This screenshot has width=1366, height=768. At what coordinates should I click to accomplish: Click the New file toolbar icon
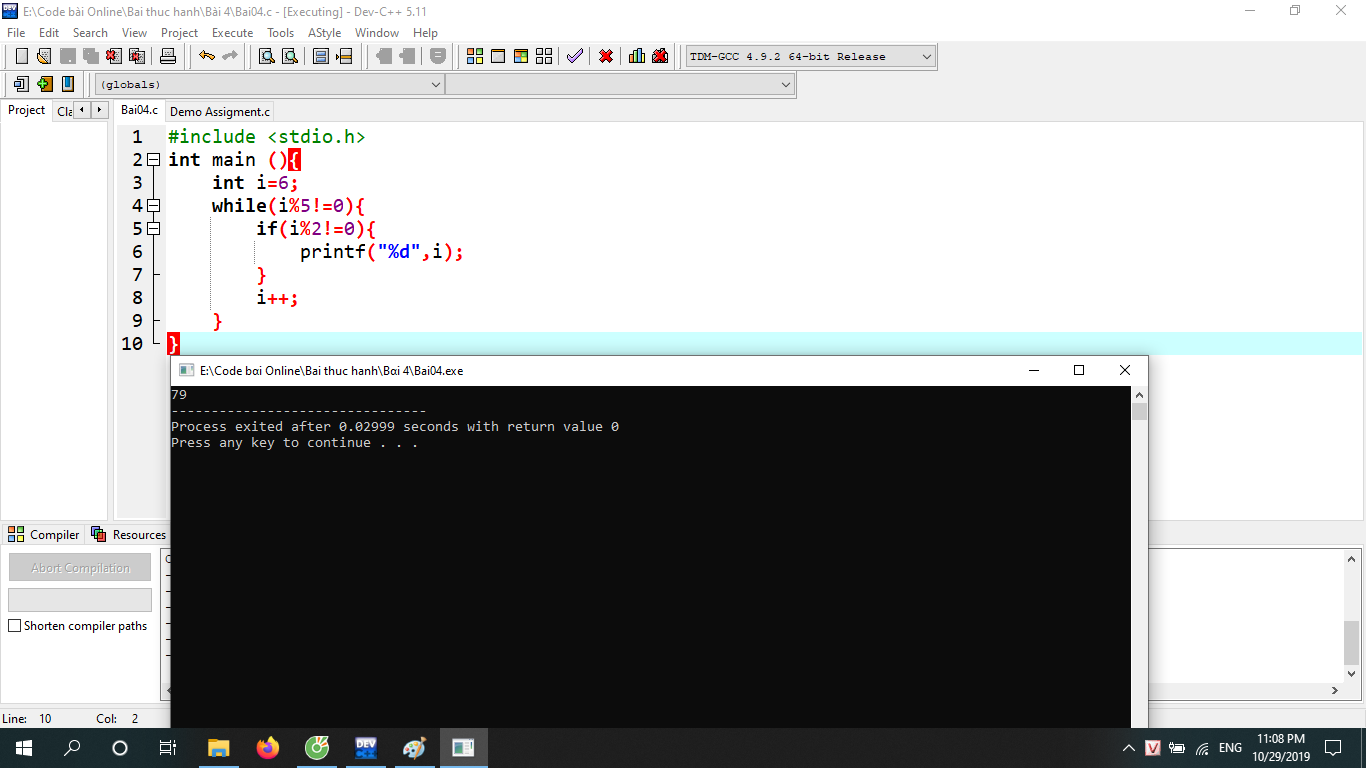pos(21,56)
